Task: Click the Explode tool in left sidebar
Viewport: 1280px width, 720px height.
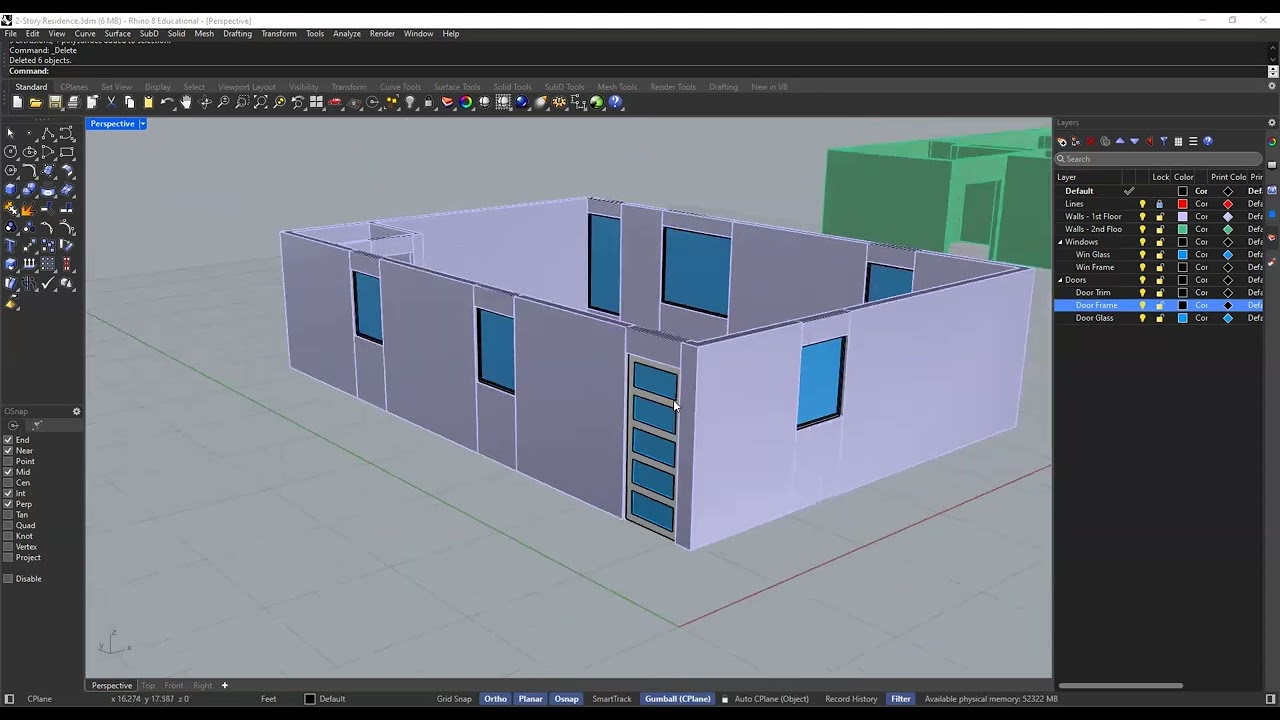Action: pos(28,209)
